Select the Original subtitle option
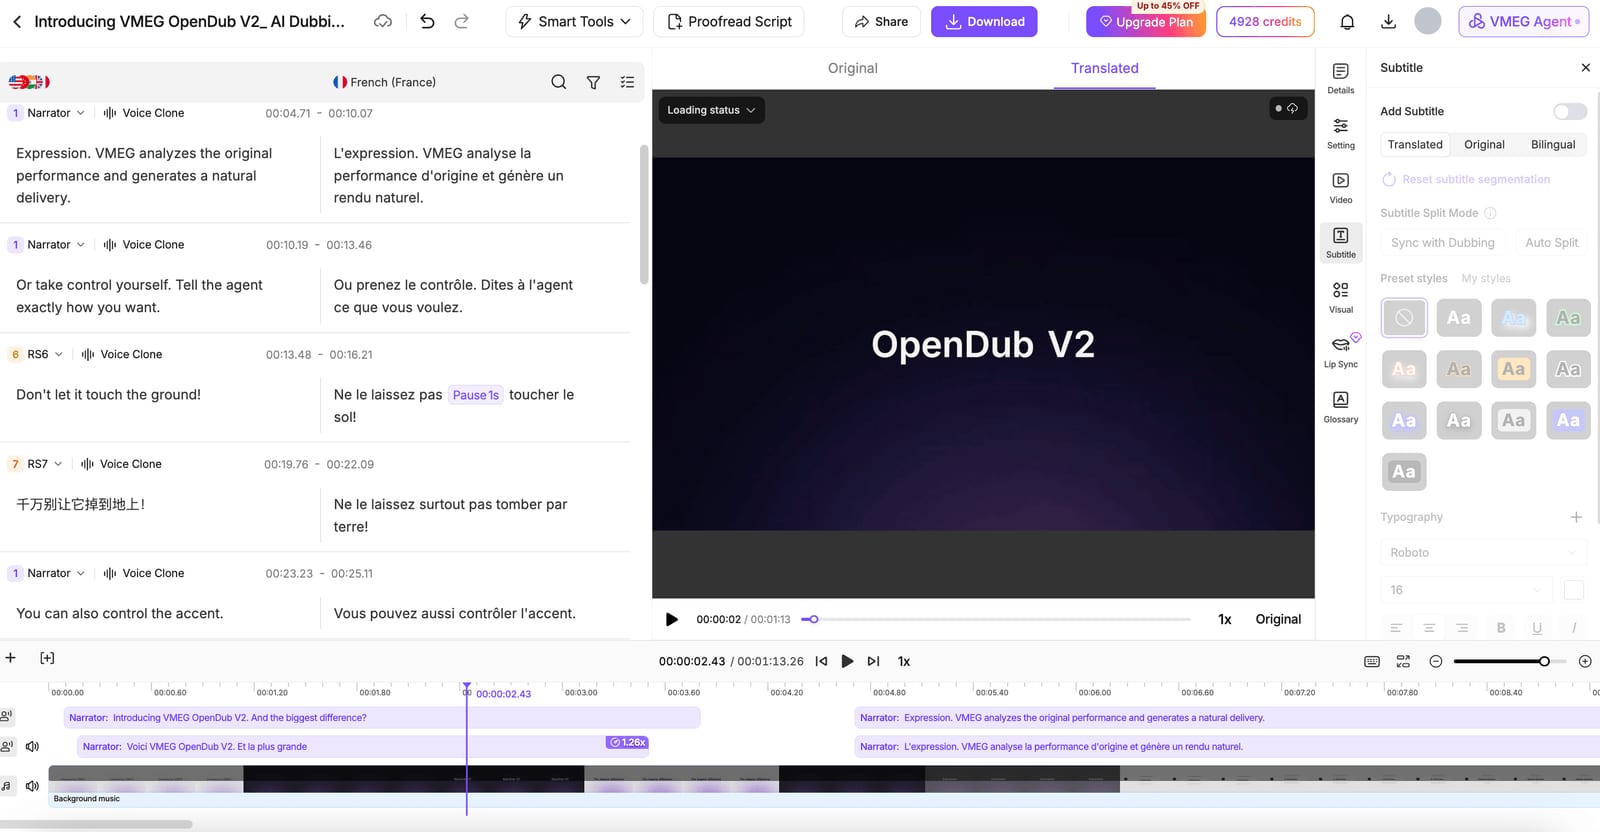The width and height of the screenshot is (1600, 832). click(1484, 145)
